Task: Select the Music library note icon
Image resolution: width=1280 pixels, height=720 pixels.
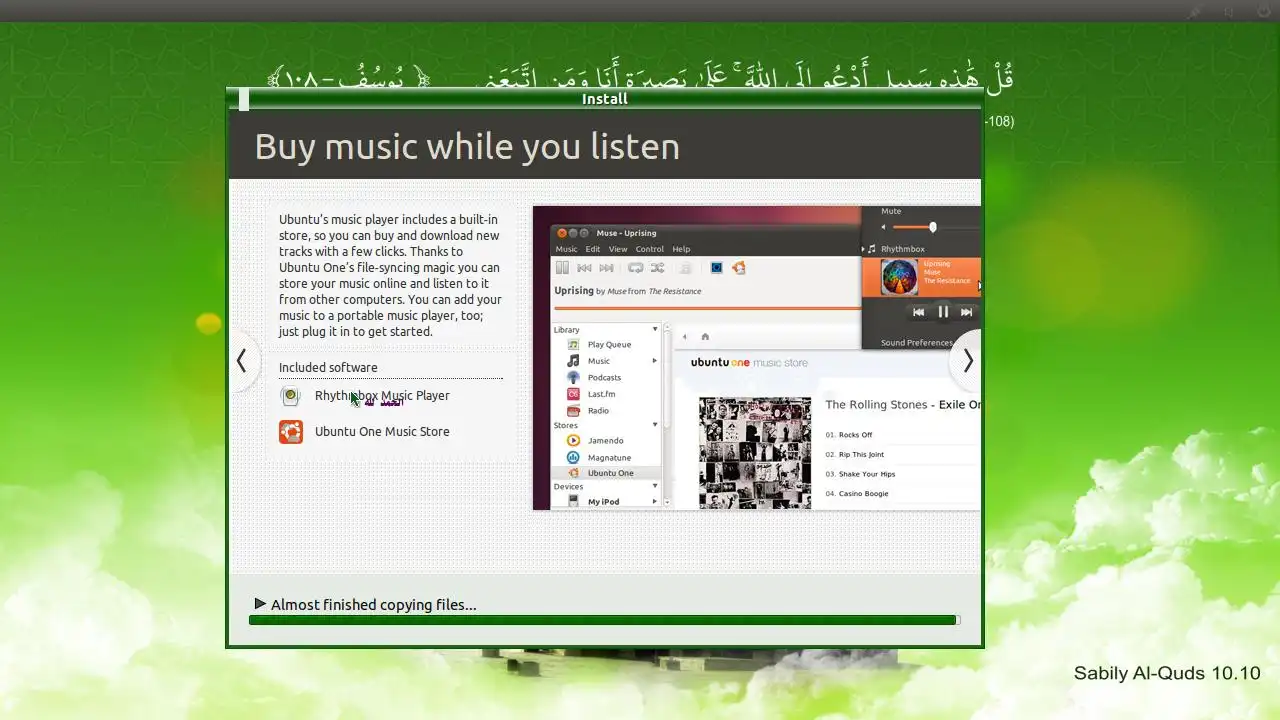Action: point(573,361)
